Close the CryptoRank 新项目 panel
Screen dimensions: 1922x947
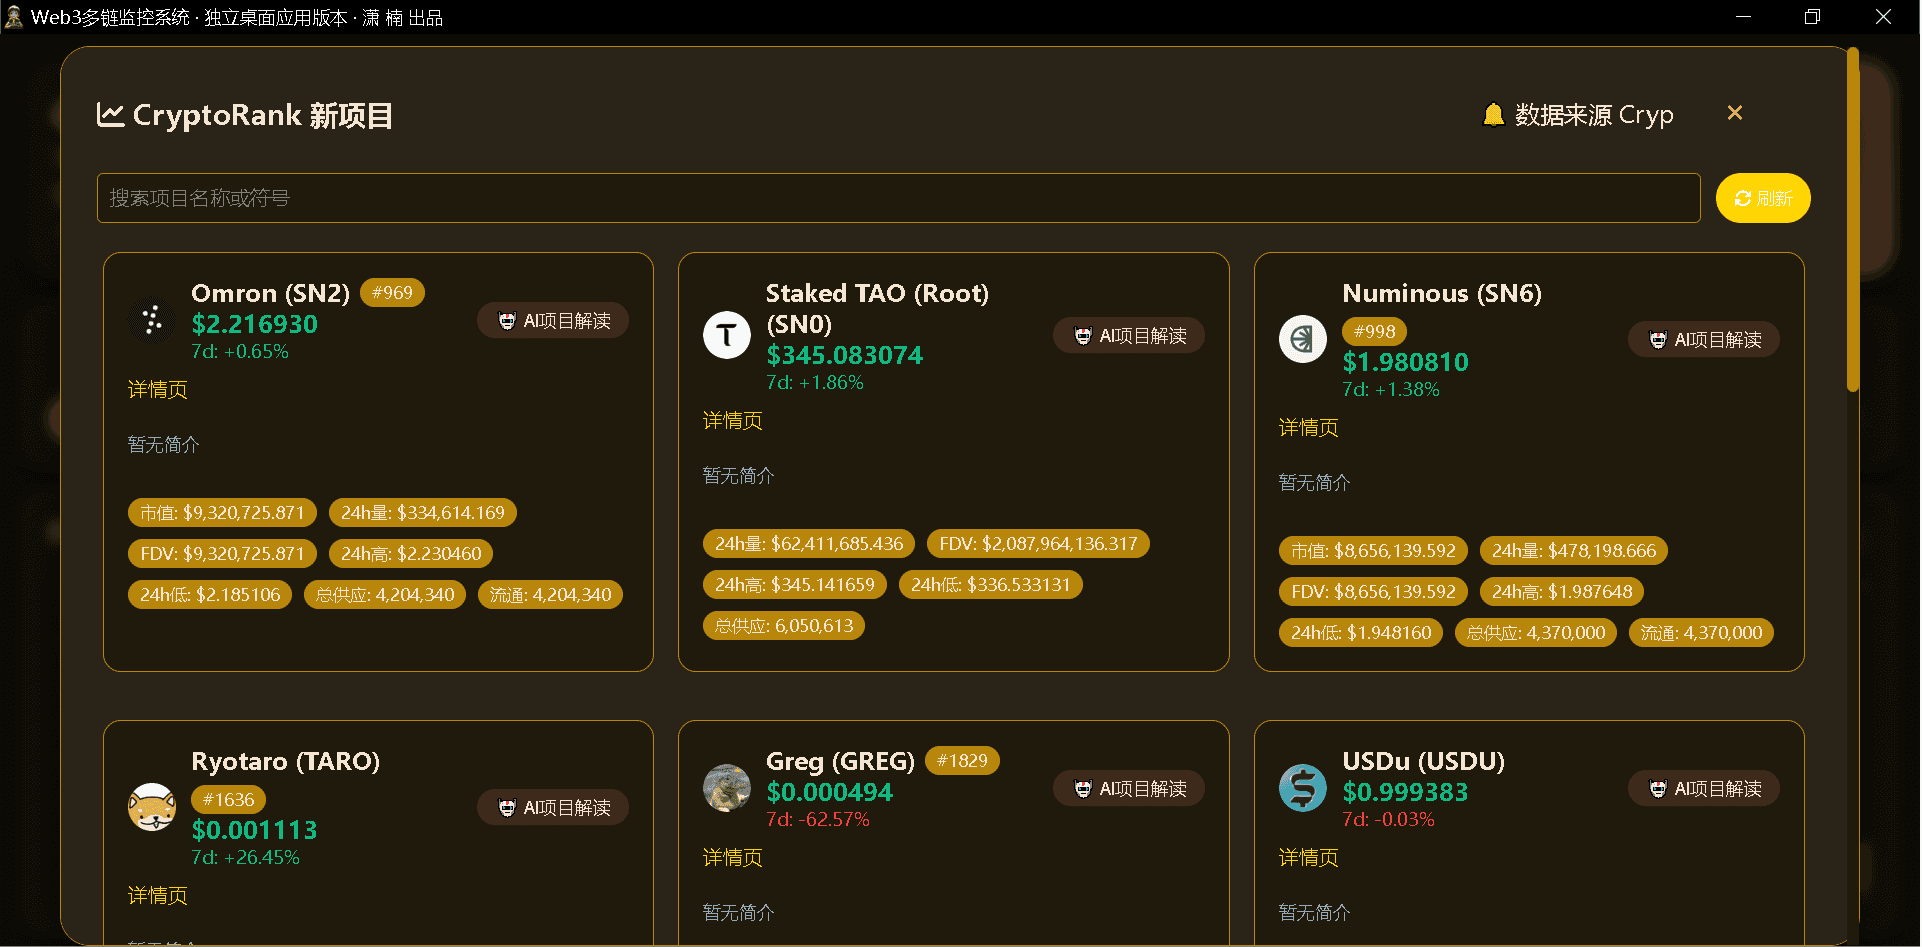[x=1735, y=113]
